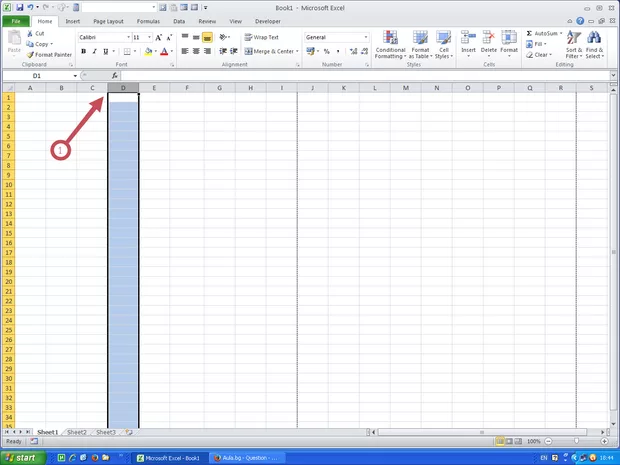Screen dimensions: 620x465
Task: Open the Orientation text rotation icon
Action: click(224, 37)
